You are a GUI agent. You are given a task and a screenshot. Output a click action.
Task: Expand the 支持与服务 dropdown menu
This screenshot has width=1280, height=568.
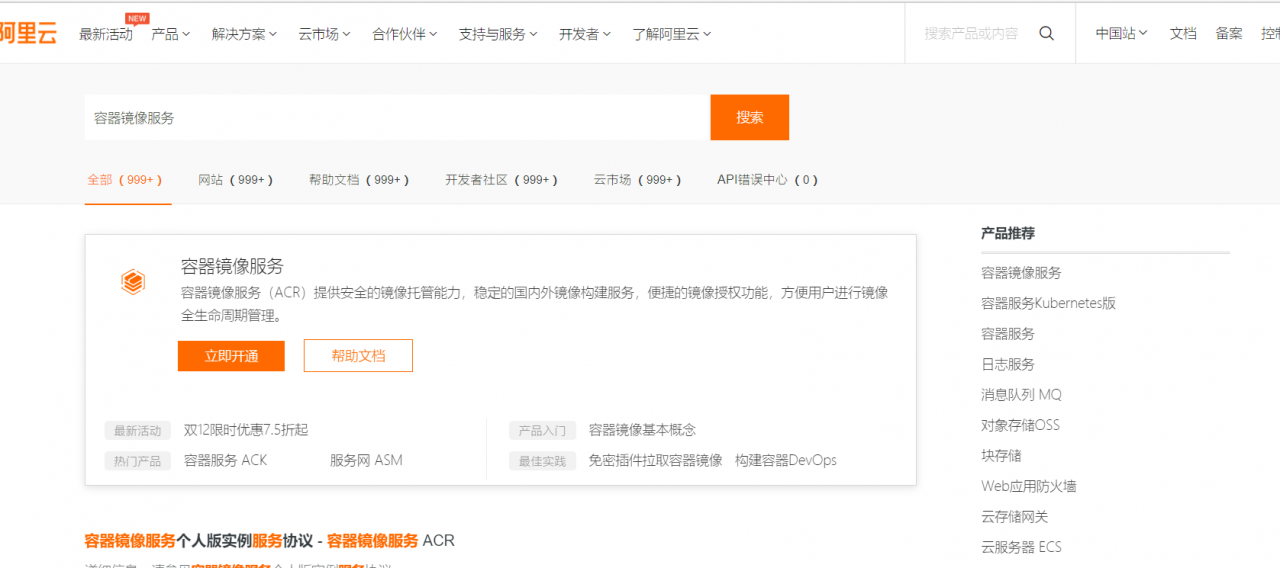[x=499, y=34]
